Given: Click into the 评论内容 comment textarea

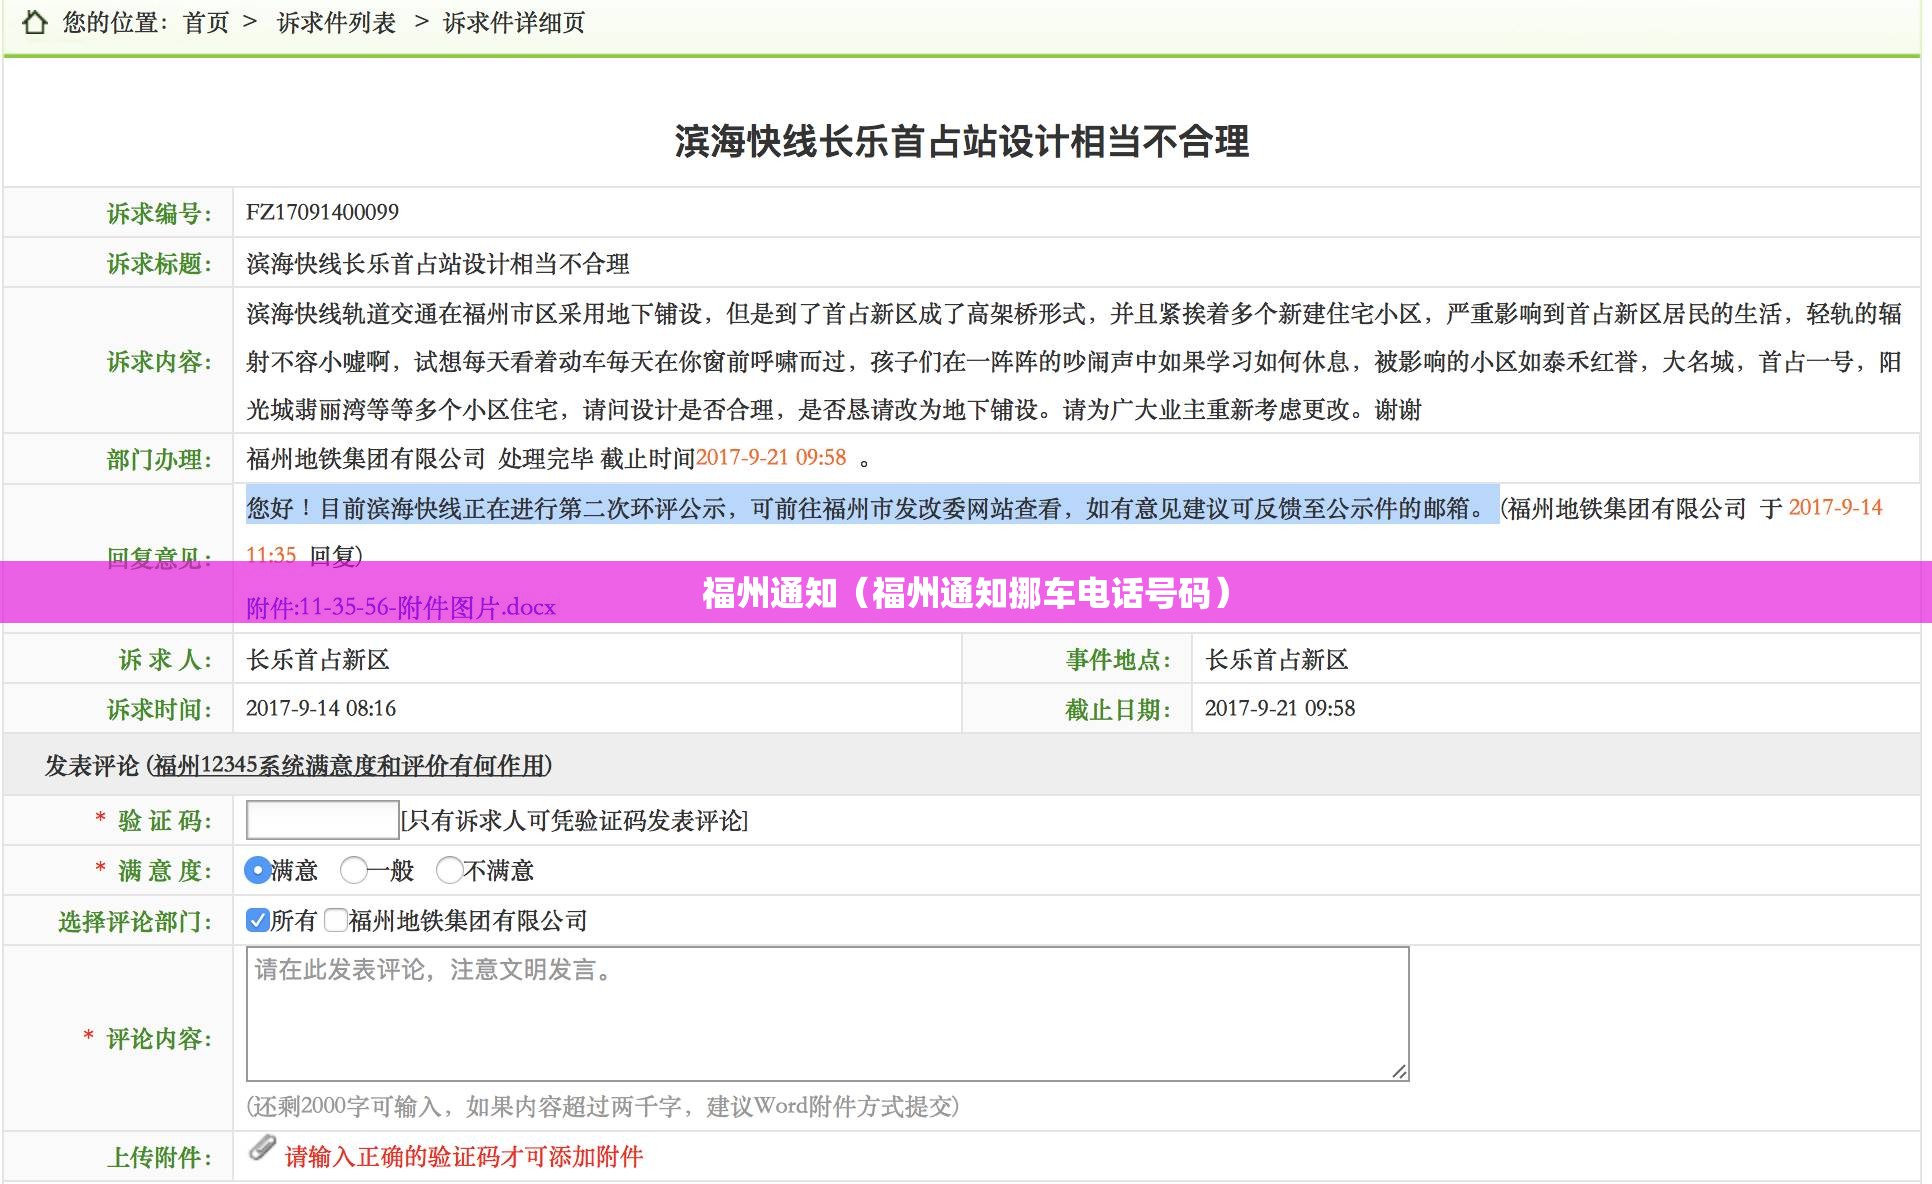Looking at the screenshot, I should (x=826, y=1013).
